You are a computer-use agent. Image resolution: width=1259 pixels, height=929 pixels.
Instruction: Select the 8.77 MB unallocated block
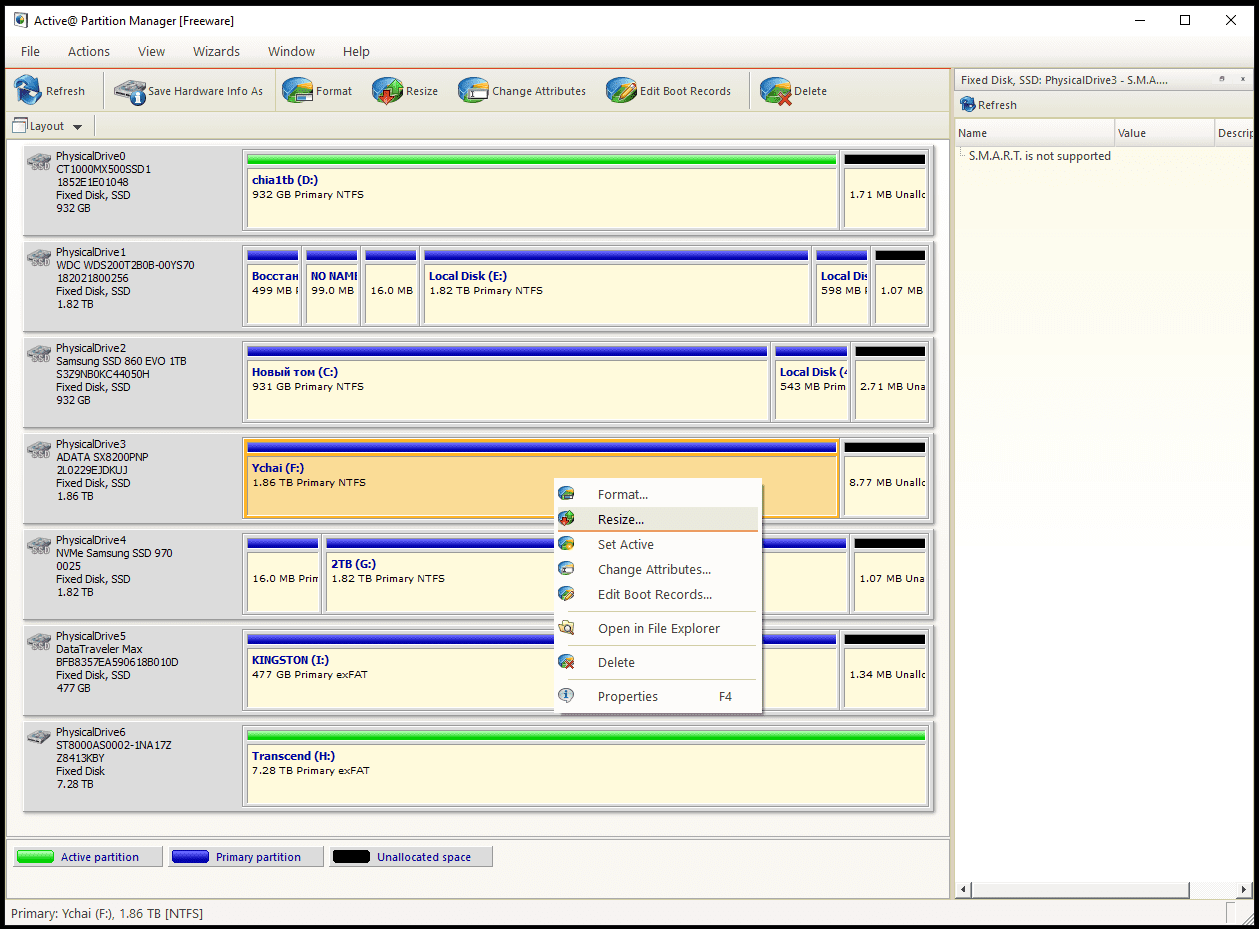(x=885, y=480)
